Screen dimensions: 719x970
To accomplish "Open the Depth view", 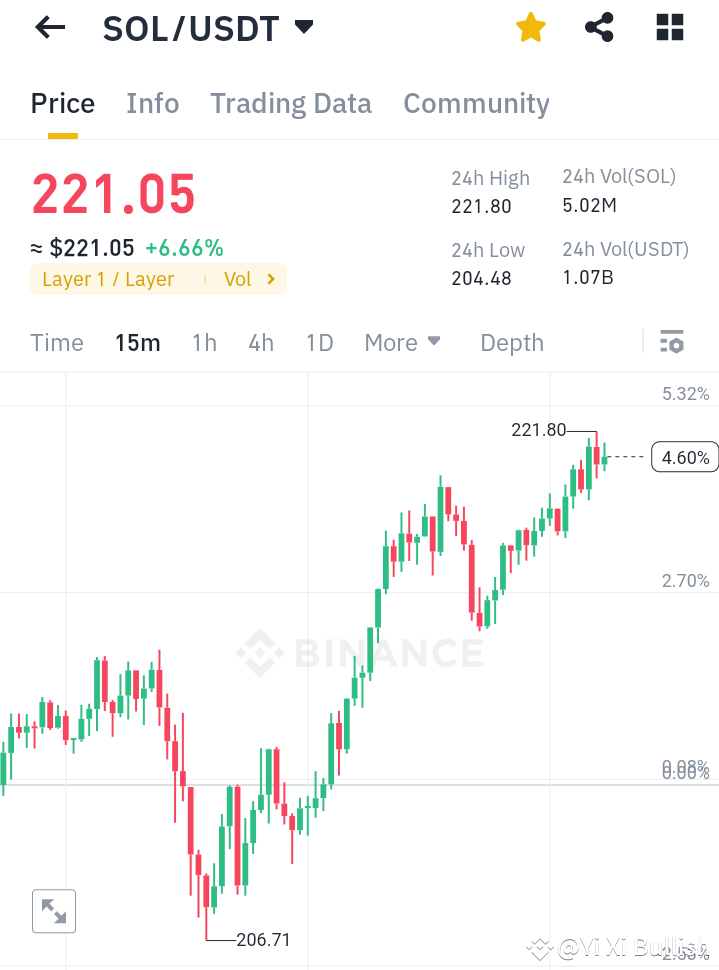I will click(511, 342).
